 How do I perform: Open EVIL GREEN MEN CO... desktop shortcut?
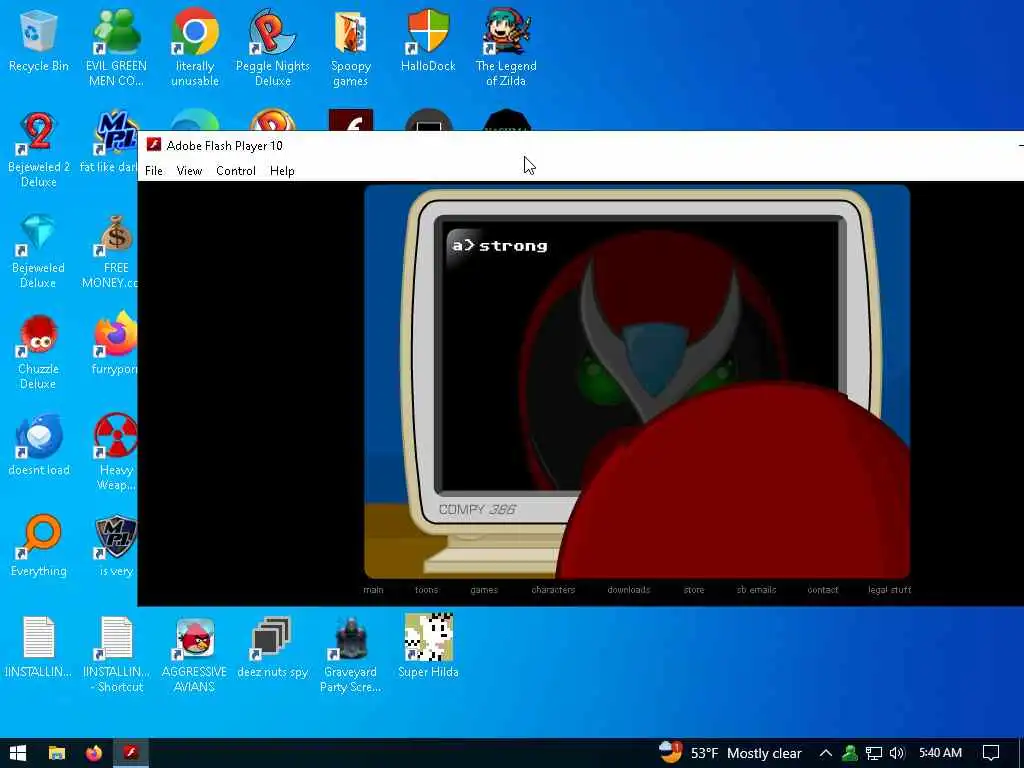116,47
